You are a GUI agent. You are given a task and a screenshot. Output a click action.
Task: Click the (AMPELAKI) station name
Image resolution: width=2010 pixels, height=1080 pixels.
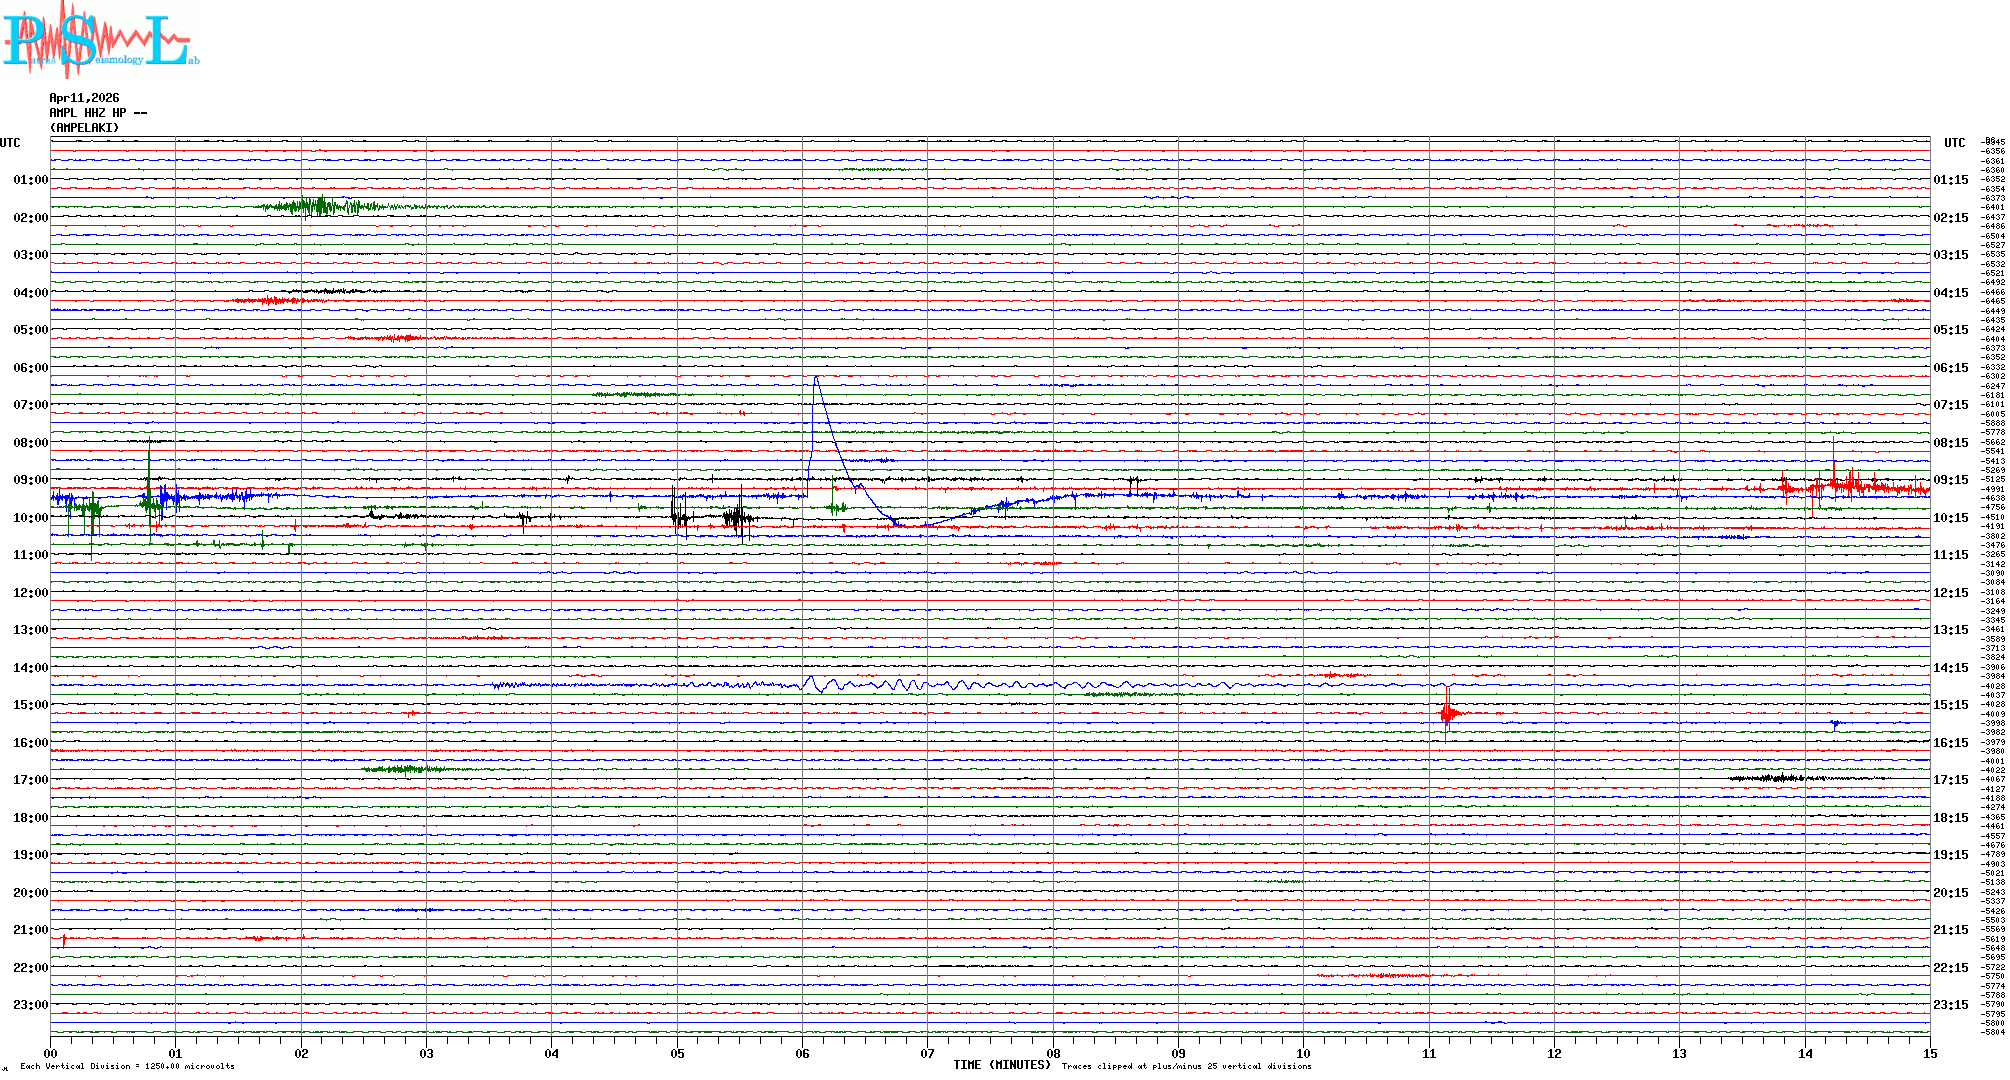(x=84, y=128)
